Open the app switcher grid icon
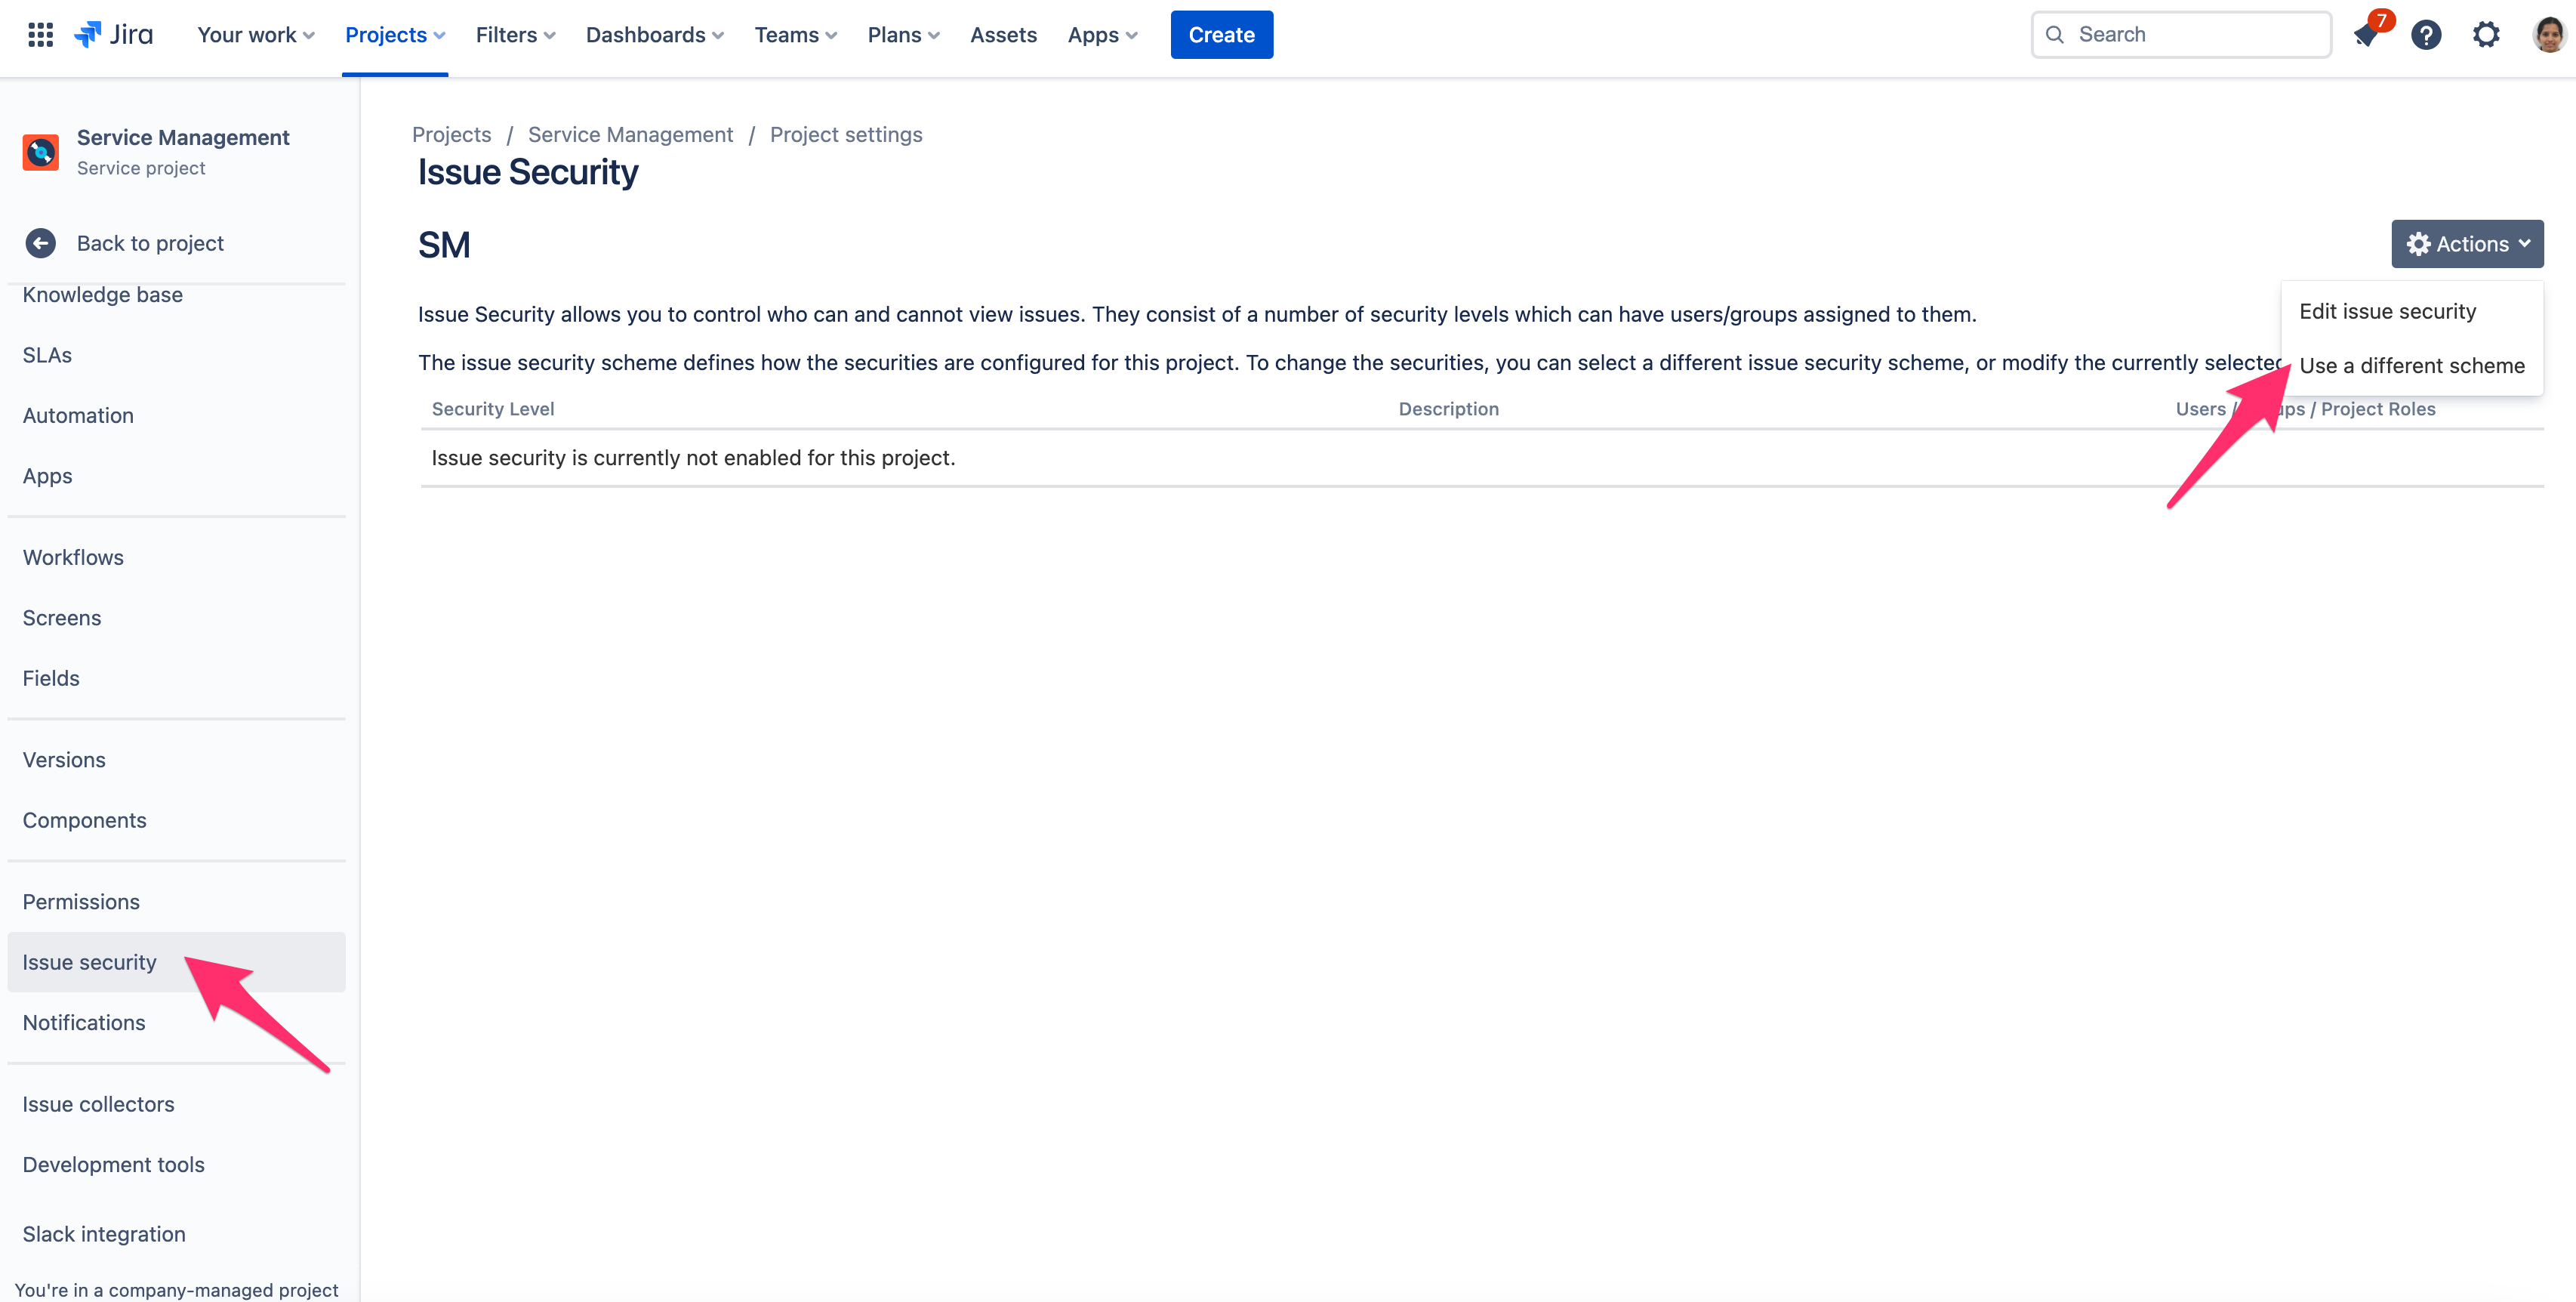 point(40,35)
